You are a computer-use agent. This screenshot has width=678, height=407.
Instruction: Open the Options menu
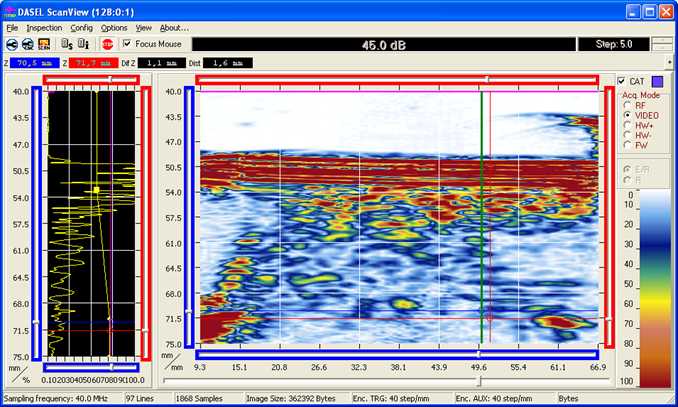point(114,28)
